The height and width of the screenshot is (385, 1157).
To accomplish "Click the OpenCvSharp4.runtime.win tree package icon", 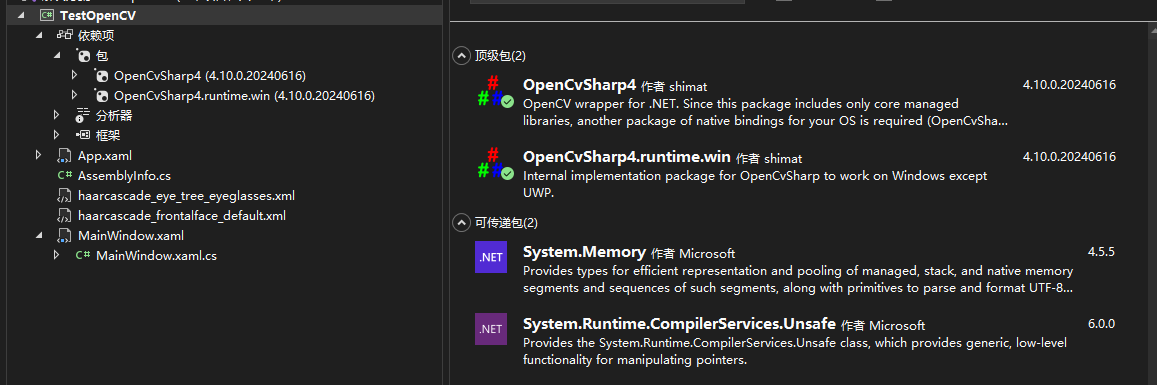I will pos(102,95).
